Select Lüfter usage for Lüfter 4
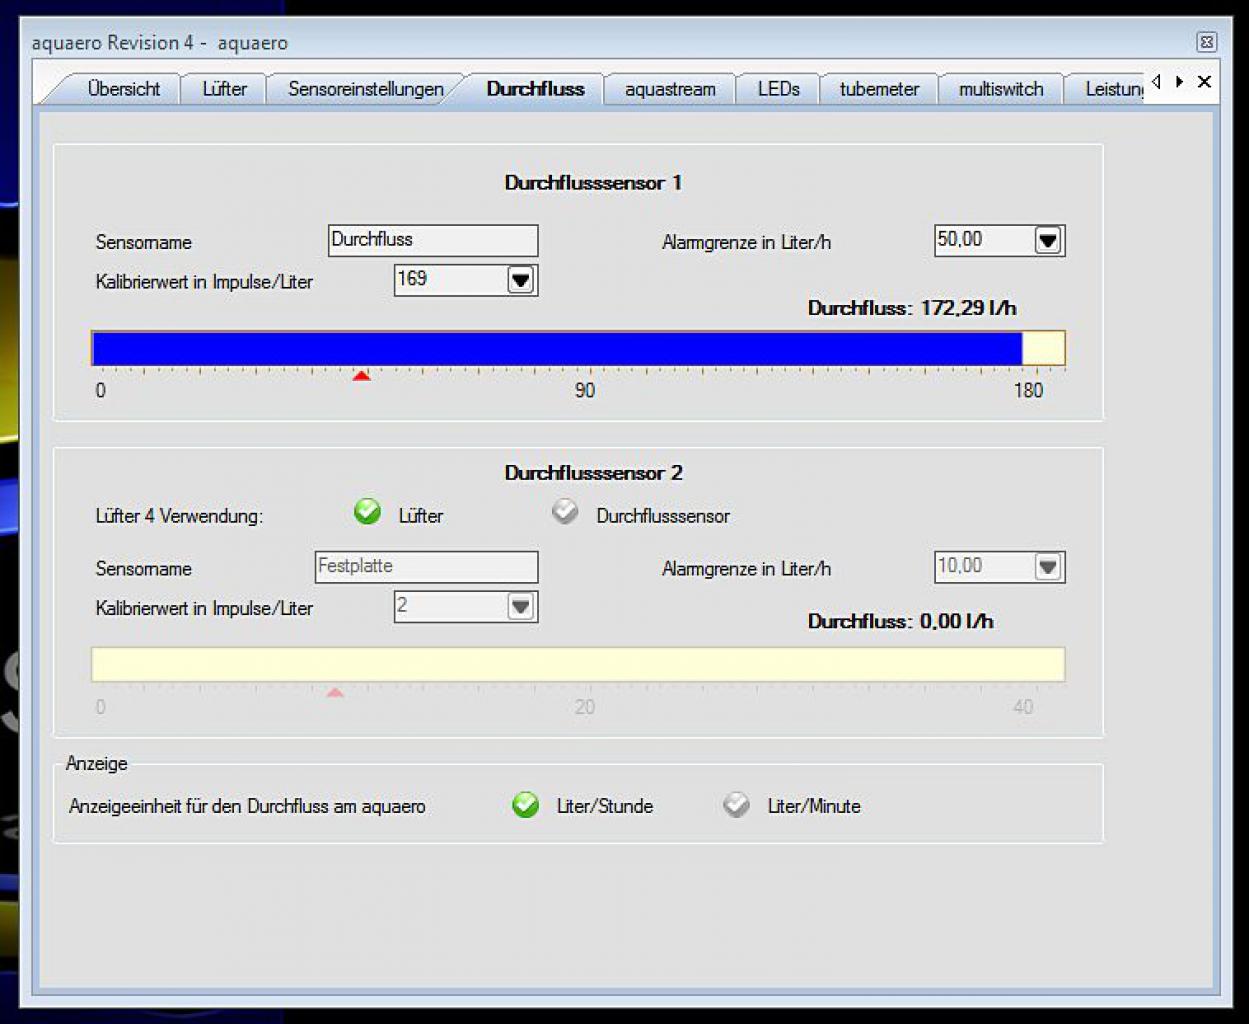Viewport: 1249px width, 1024px height. pyautogui.click(x=368, y=512)
